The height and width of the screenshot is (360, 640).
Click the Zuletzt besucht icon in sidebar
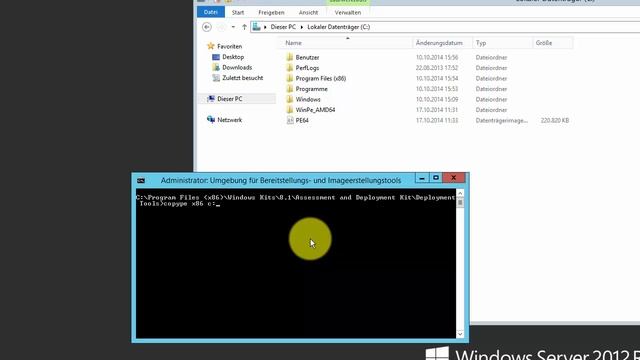(x=216, y=78)
